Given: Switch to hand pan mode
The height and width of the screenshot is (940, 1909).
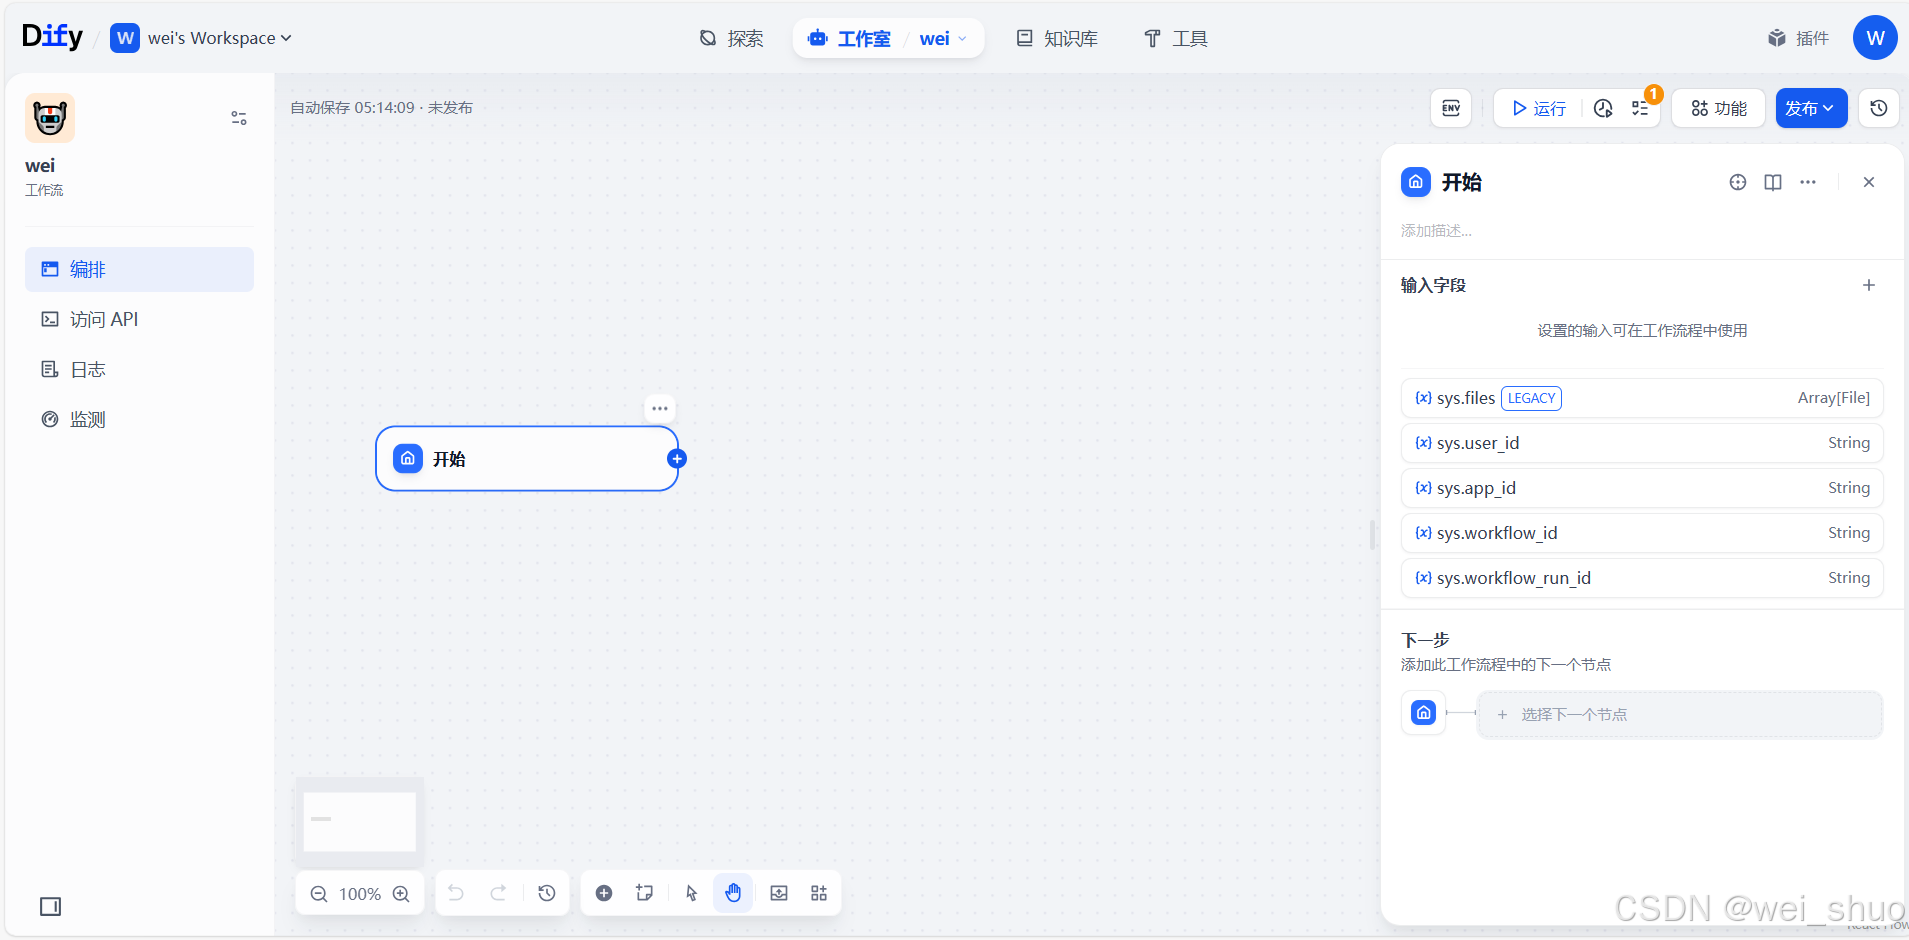Looking at the screenshot, I should tap(733, 893).
